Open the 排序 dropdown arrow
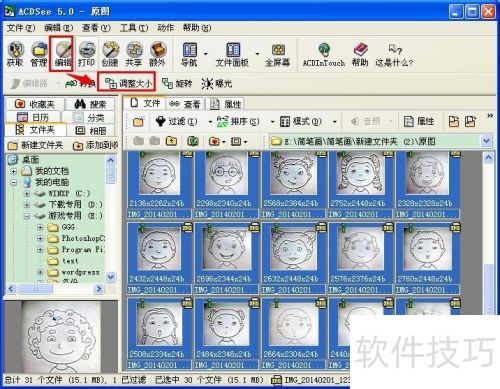The height and width of the screenshot is (389, 500). [272, 122]
